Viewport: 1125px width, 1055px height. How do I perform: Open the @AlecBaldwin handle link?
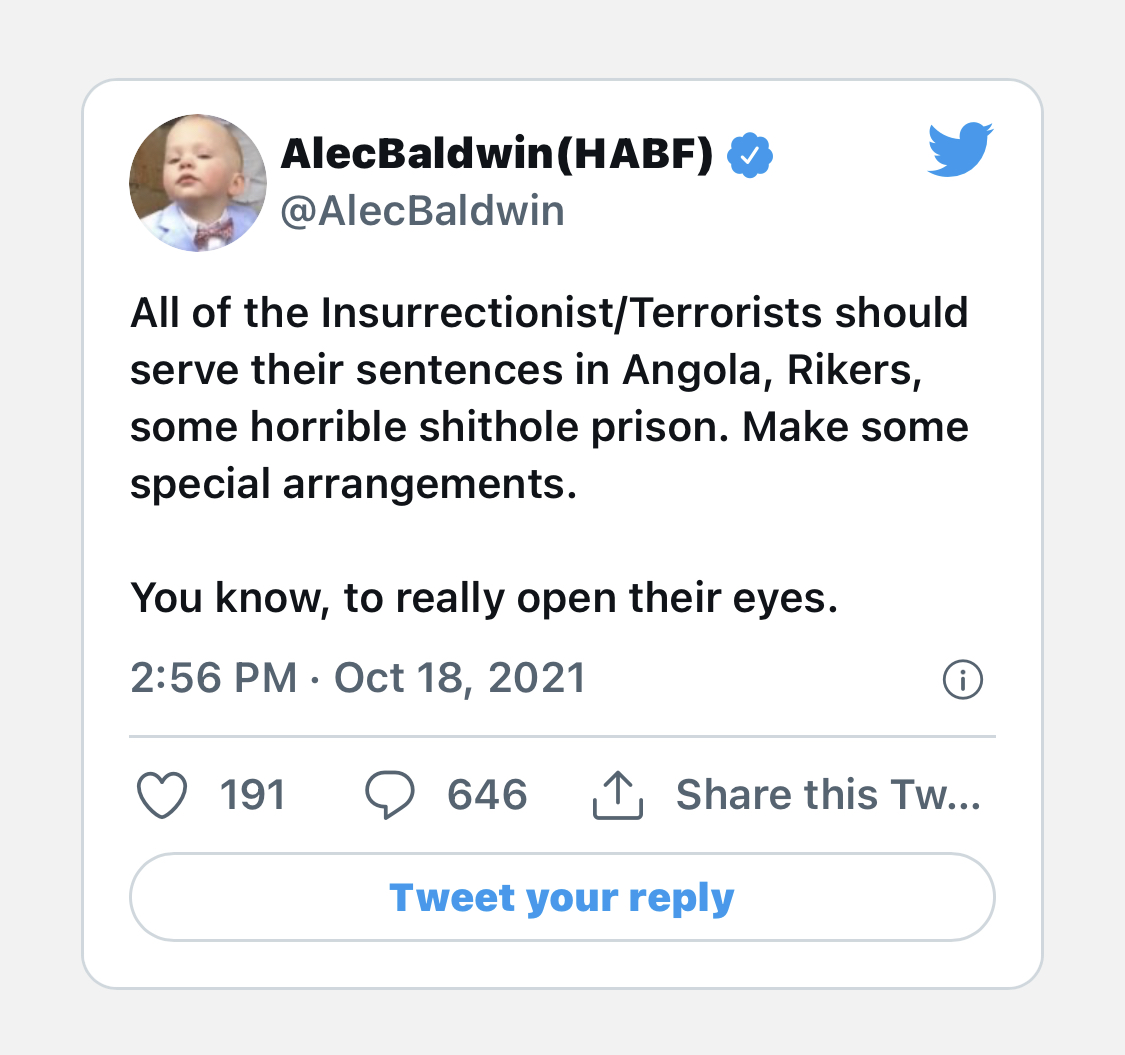coord(422,211)
